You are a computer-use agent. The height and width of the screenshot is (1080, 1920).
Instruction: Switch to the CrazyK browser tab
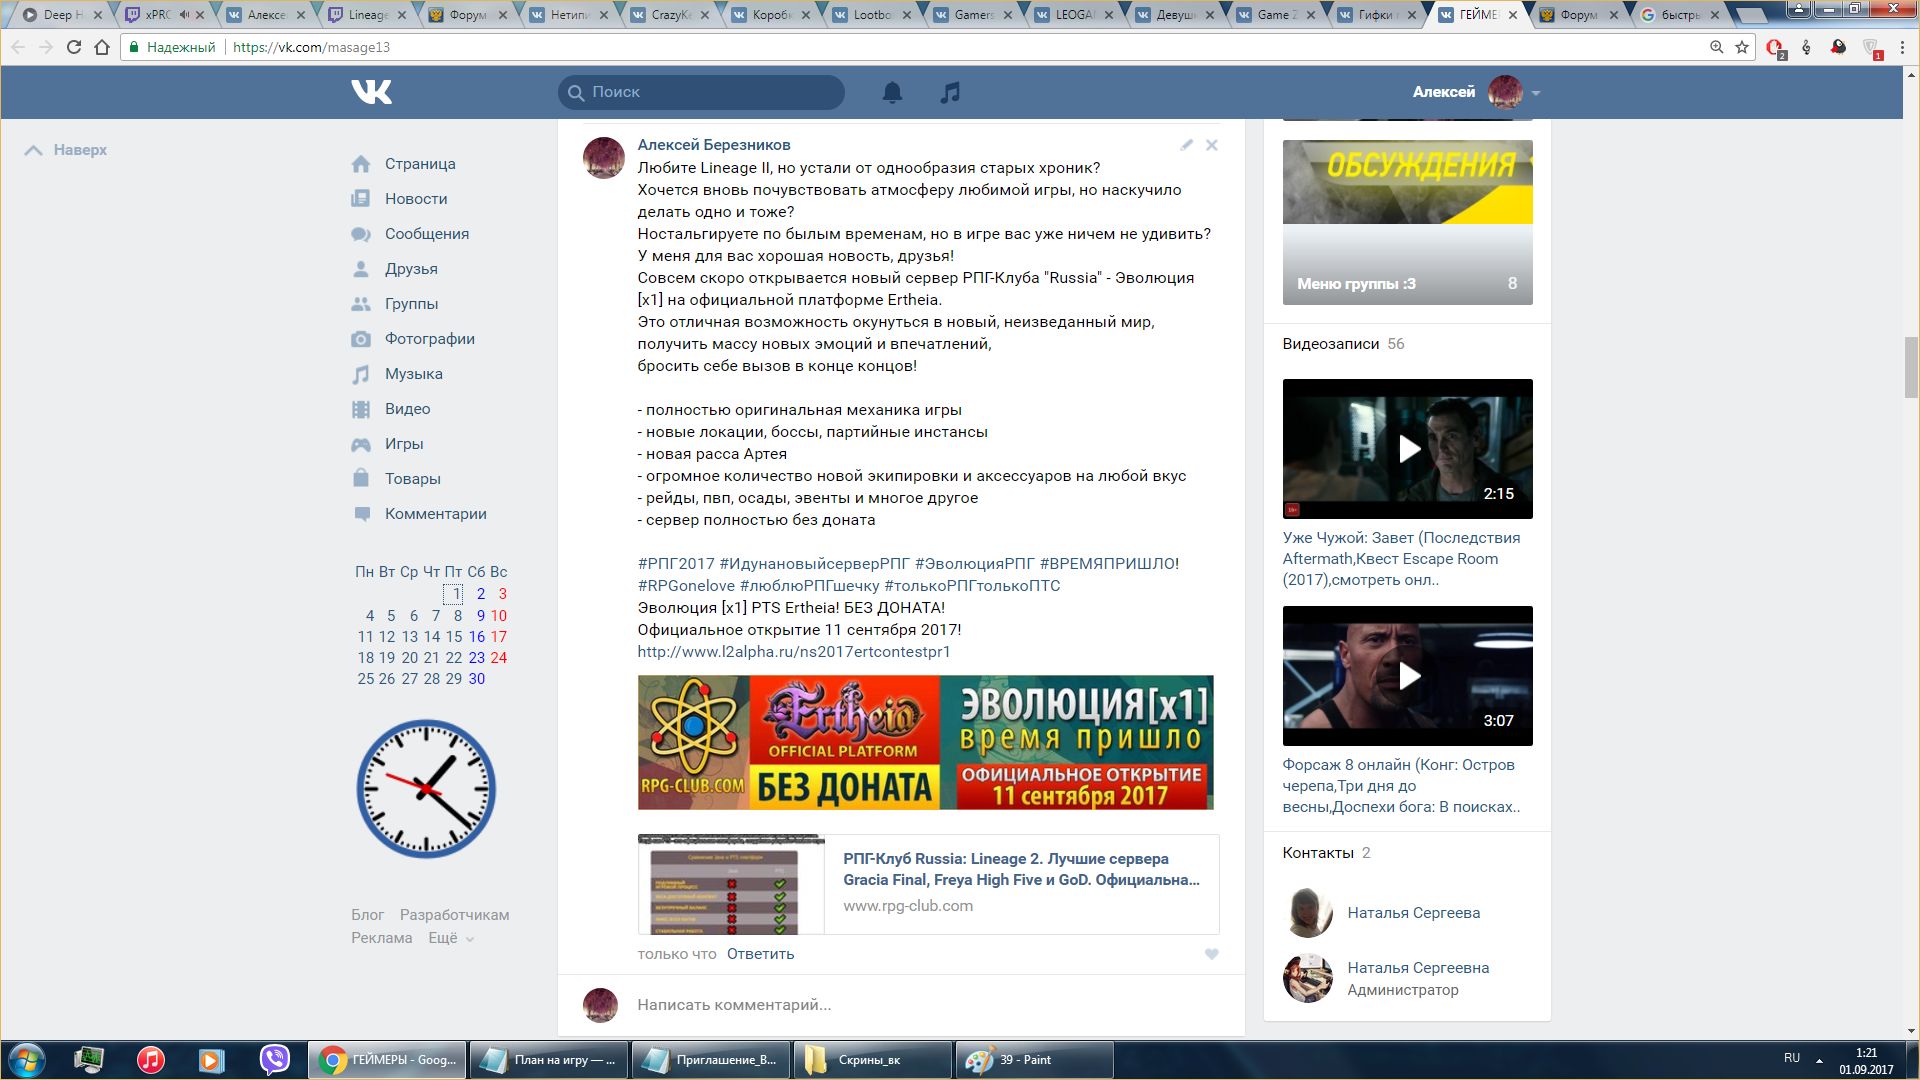click(x=670, y=15)
